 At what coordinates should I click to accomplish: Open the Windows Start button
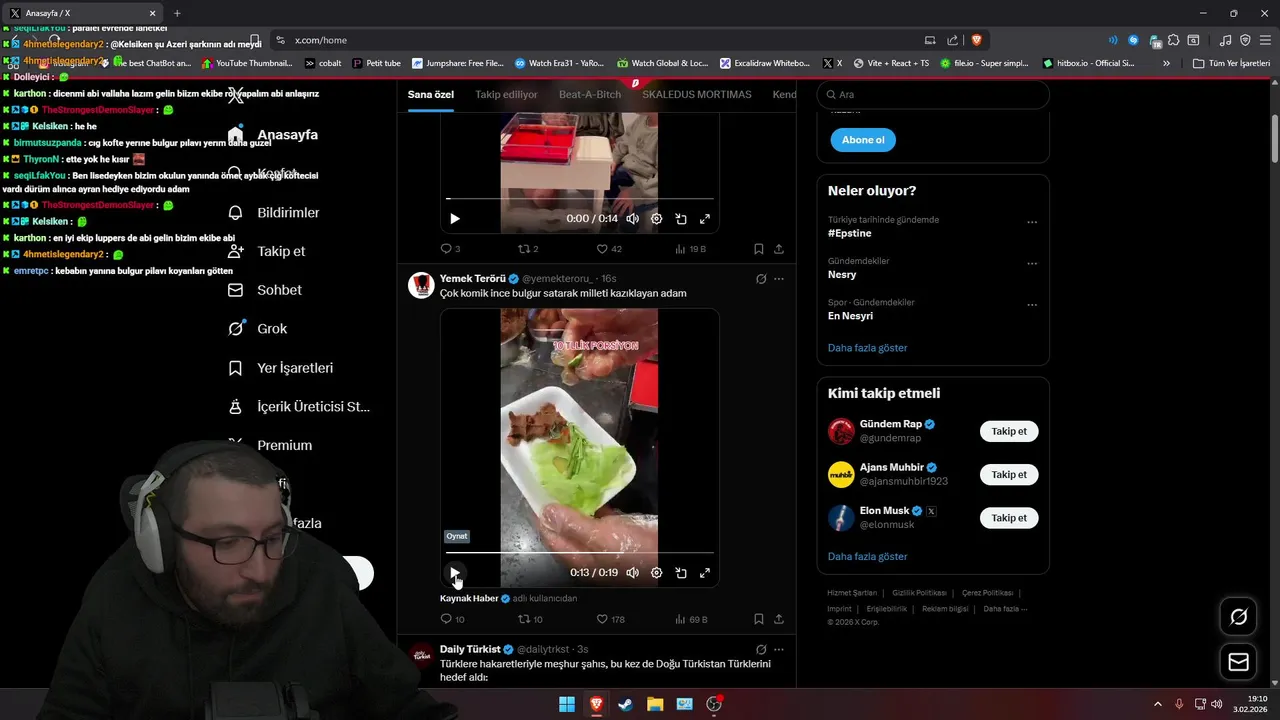[567, 704]
